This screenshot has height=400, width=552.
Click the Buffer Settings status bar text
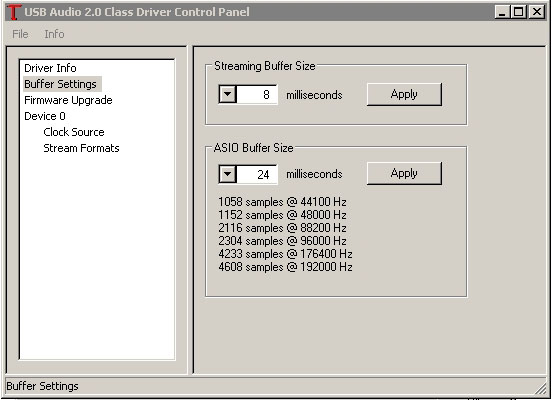click(x=43, y=386)
